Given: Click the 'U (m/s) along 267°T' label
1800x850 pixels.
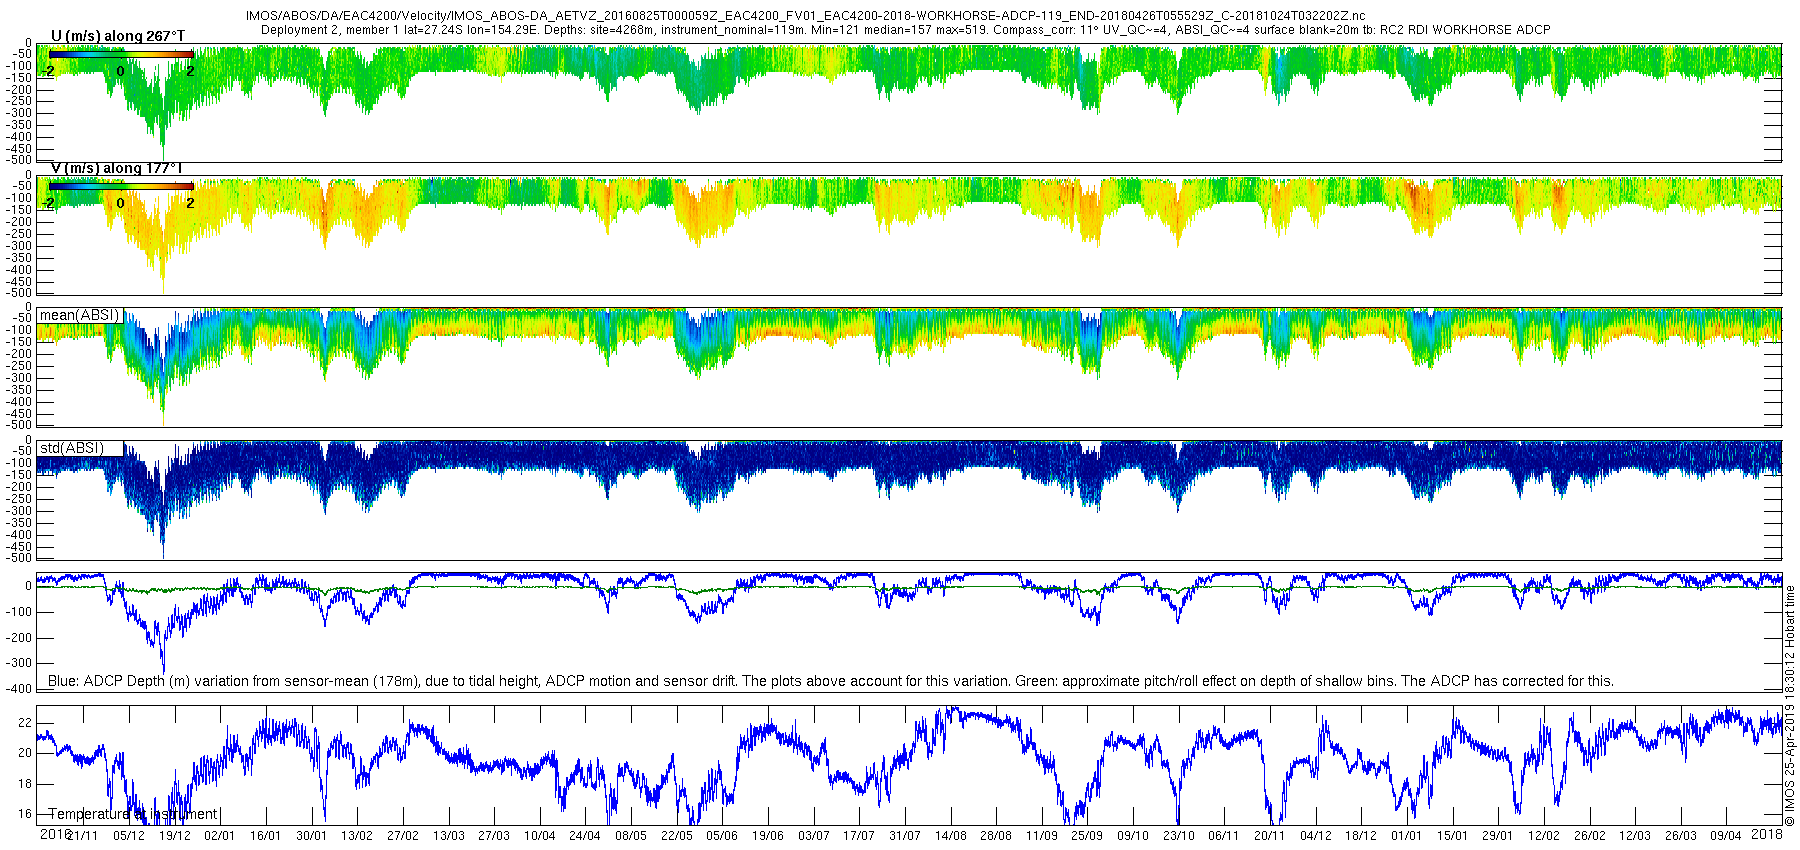Looking at the screenshot, I should click(x=118, y=36).
